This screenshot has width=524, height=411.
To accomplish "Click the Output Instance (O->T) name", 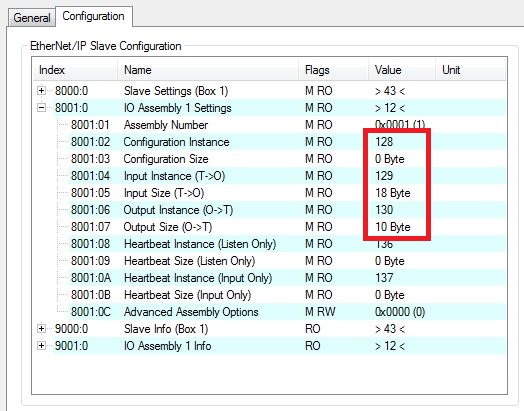I will (x=178, y=210).
